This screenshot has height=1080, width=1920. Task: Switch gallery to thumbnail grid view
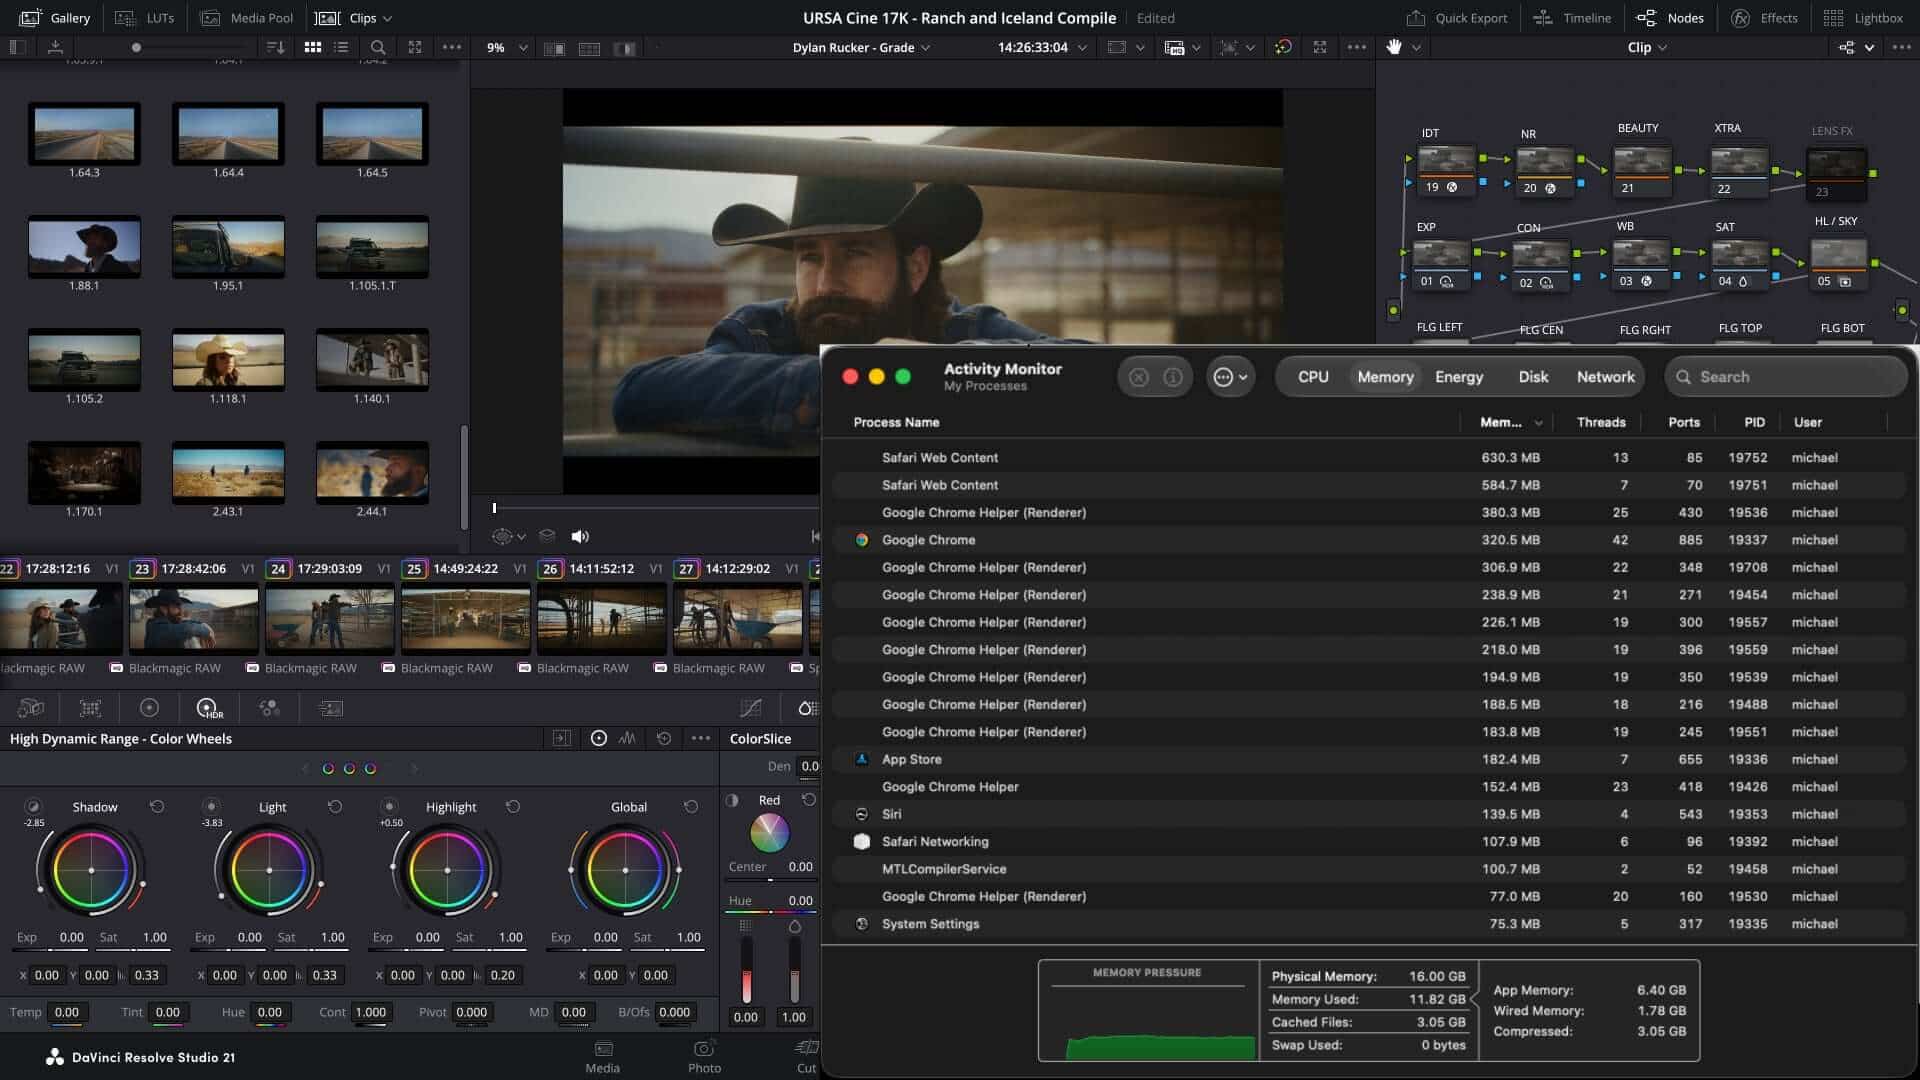[313, 47]
